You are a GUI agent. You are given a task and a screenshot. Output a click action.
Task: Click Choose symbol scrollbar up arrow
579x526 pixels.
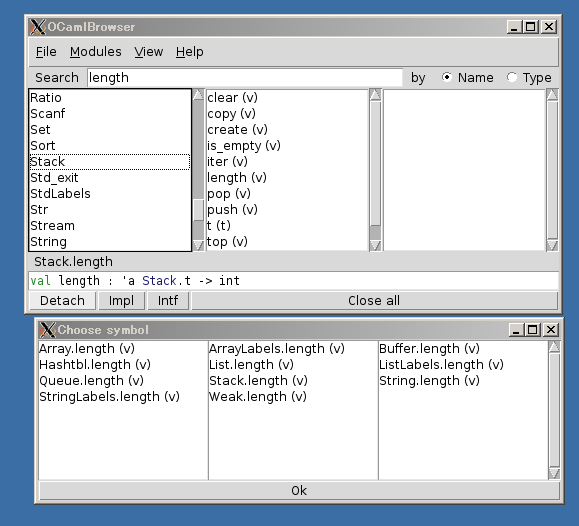pyautogui.click(x=554, y=347)
